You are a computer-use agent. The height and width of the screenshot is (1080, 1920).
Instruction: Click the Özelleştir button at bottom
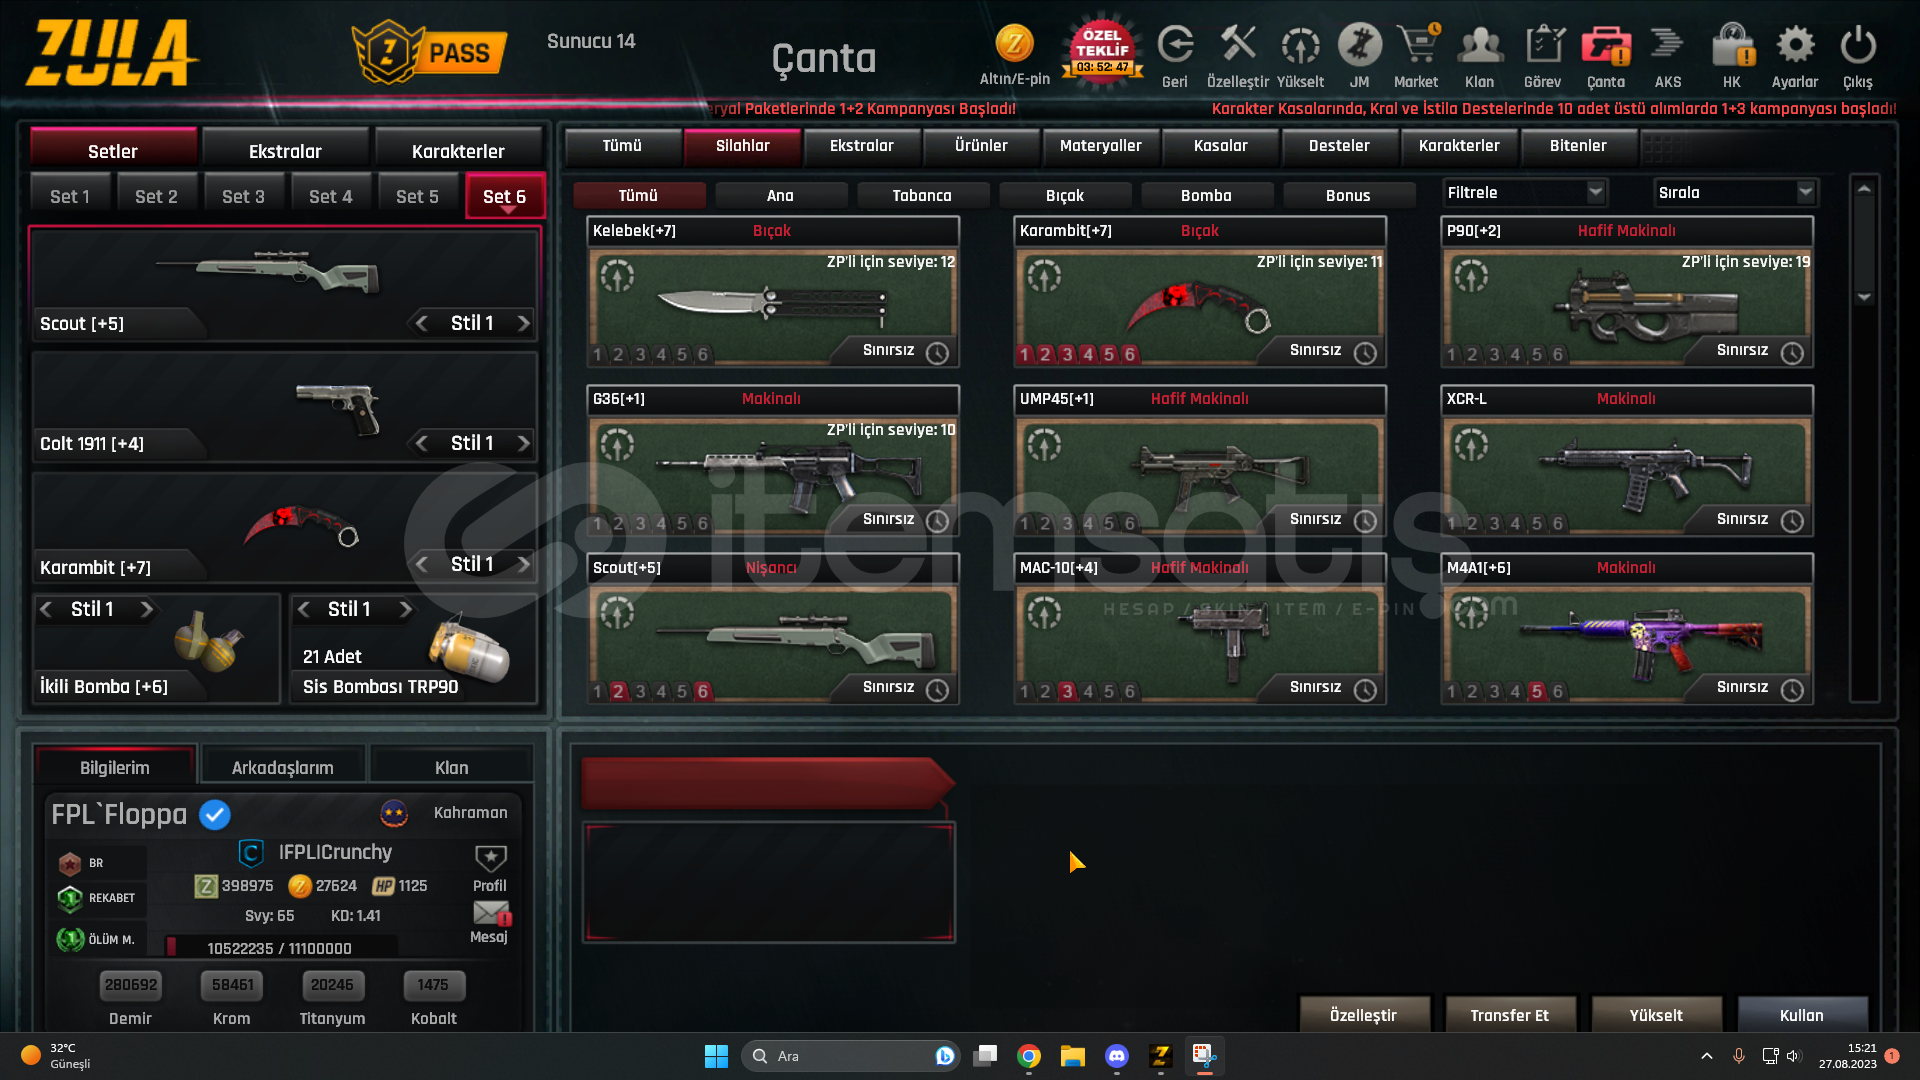click(1363, 1015)
